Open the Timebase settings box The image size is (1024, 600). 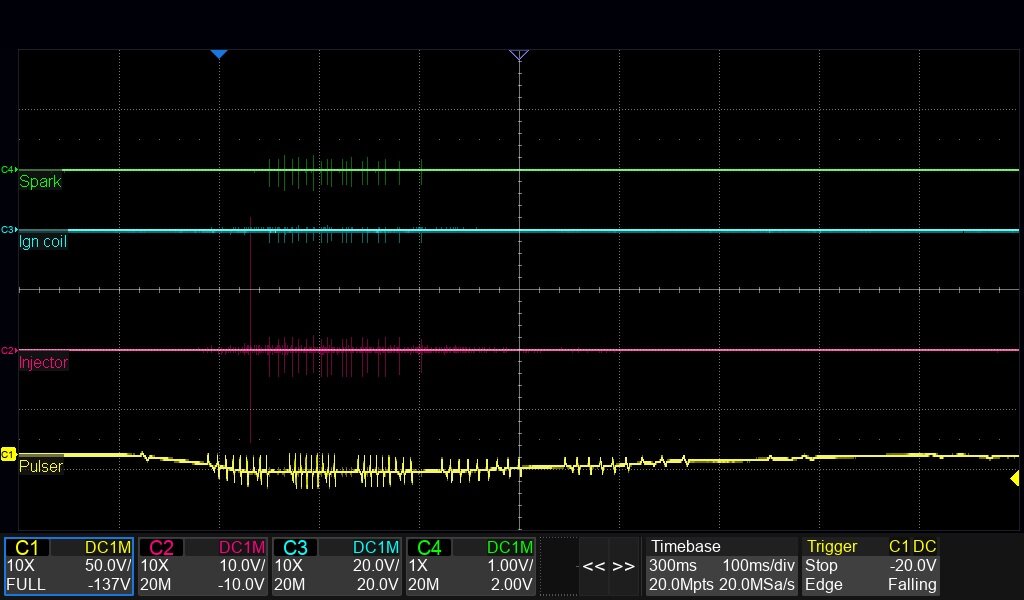(721, 566)
